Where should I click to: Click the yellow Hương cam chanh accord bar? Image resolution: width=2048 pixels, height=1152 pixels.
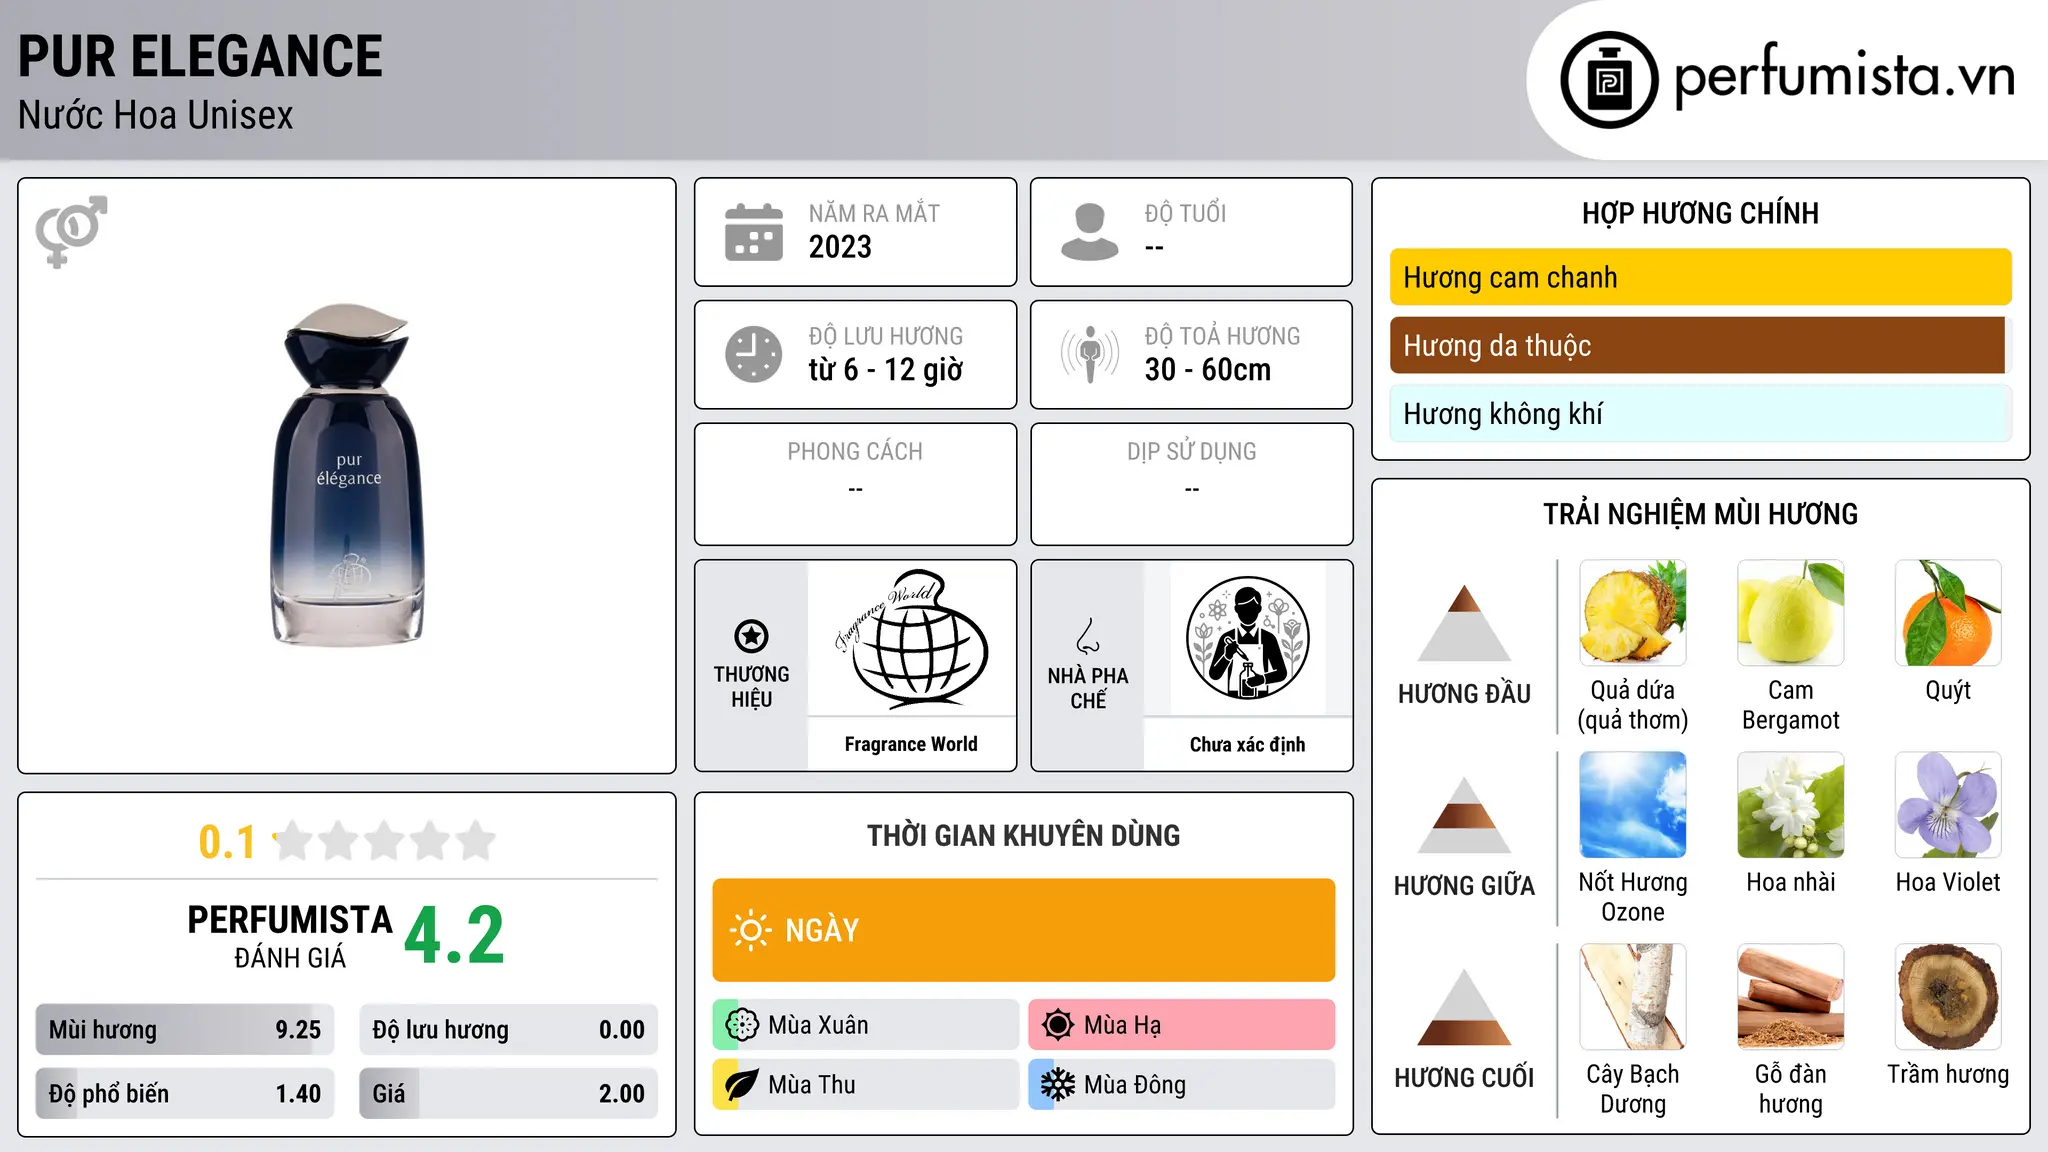click(1700, 277)
